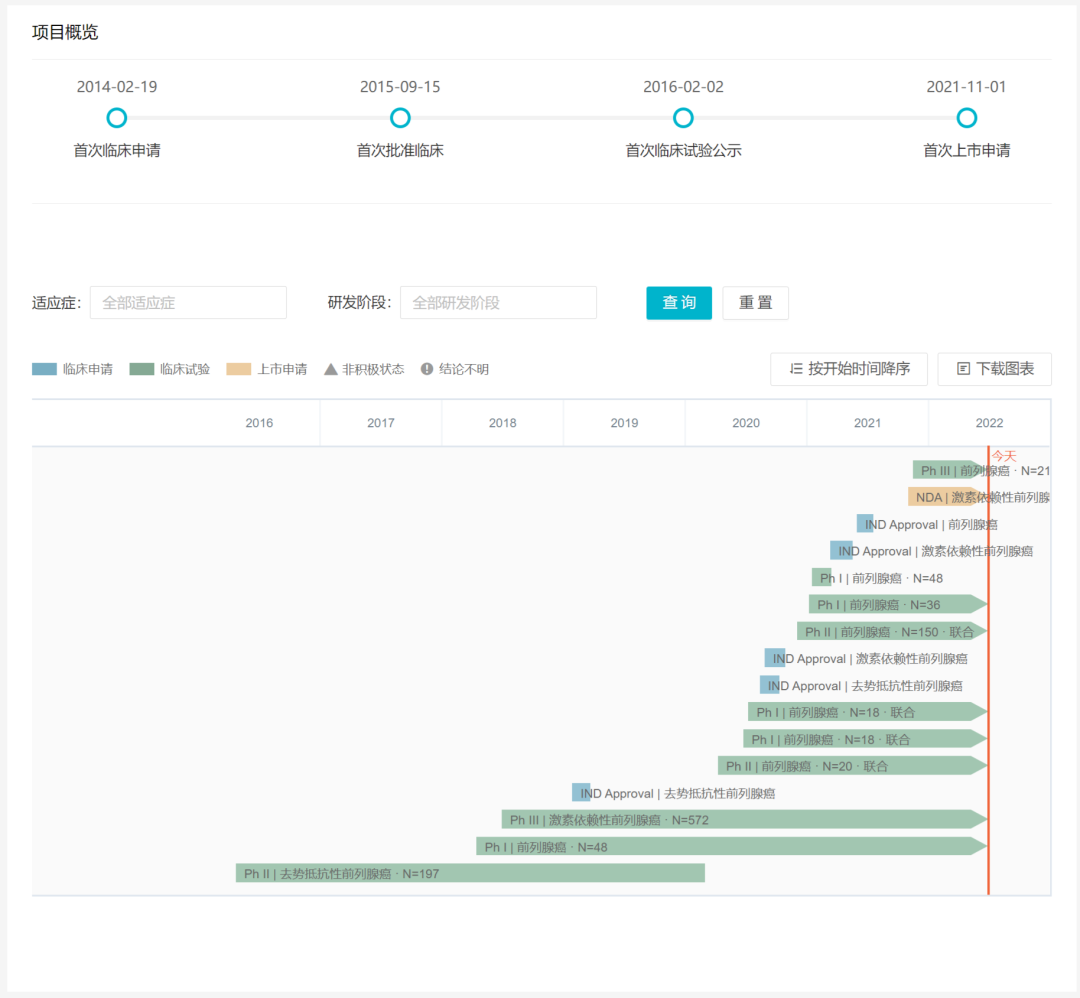The width and height of the screenshot is (1080, 998).
Task: Select the NDA 激素依赖性前列腺 orange bar
Action: (x=948, y=497)
